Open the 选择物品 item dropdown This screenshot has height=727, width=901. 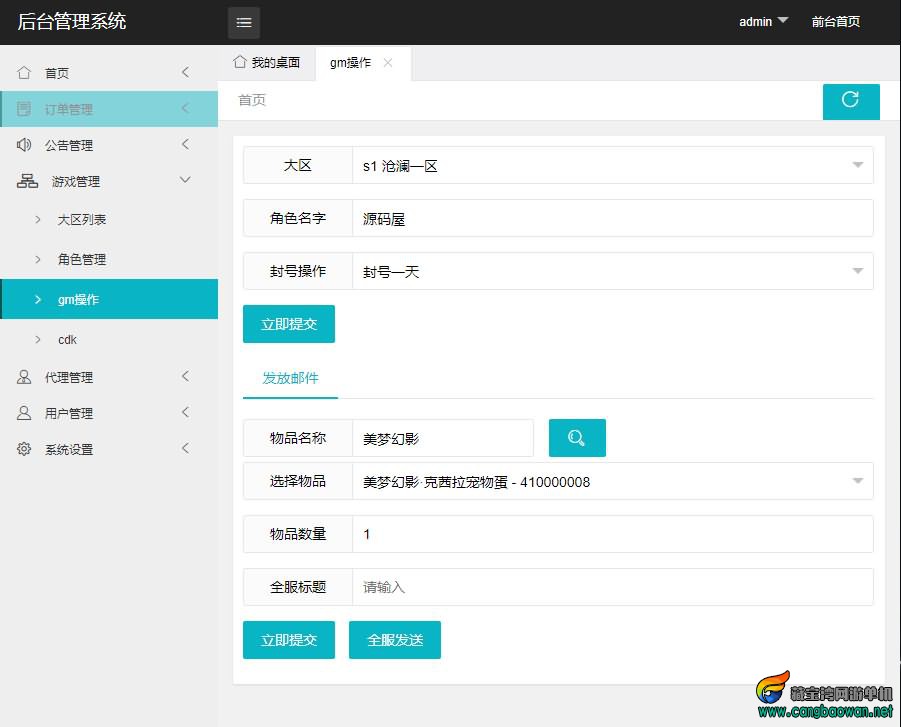pyautogui.click(x=612, y=482)
